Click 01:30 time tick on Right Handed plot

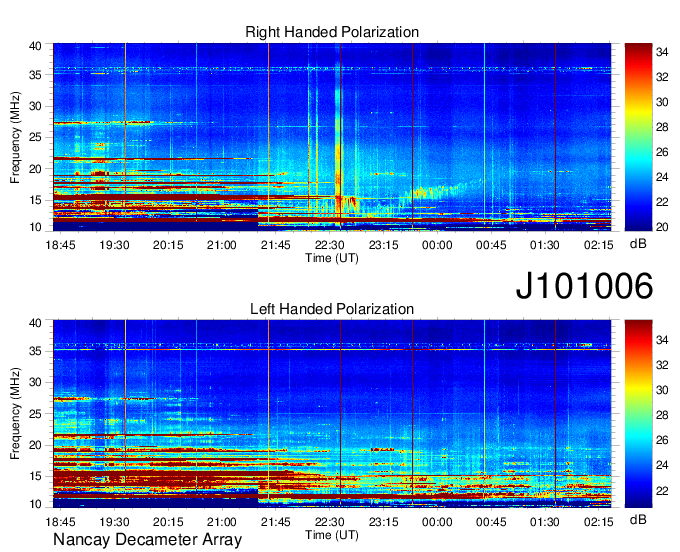pyautogui.click(x=545, y=245)
